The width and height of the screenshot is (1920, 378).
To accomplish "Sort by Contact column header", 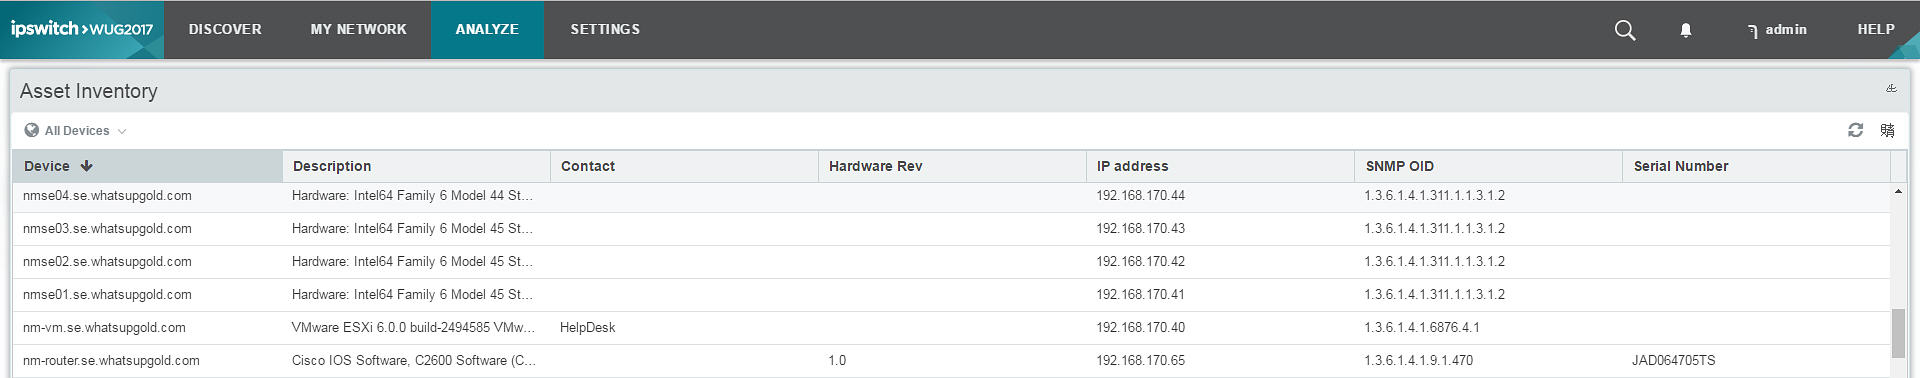I will tap(684, 166).
